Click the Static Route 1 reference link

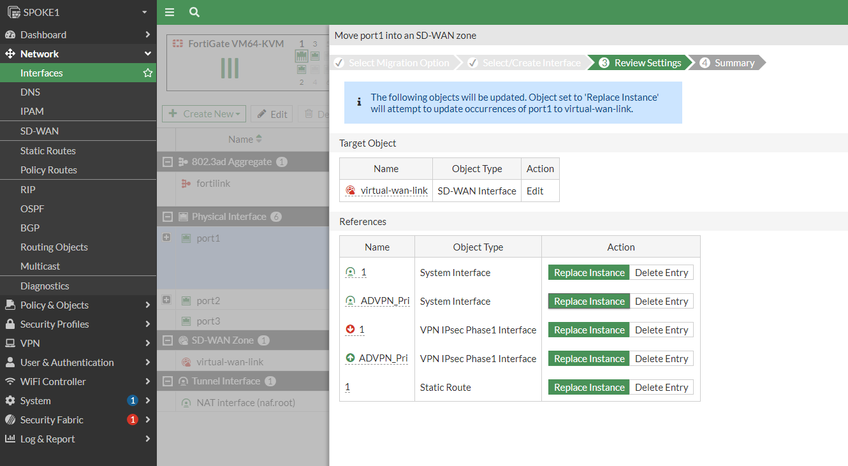[x=348, y=387]
